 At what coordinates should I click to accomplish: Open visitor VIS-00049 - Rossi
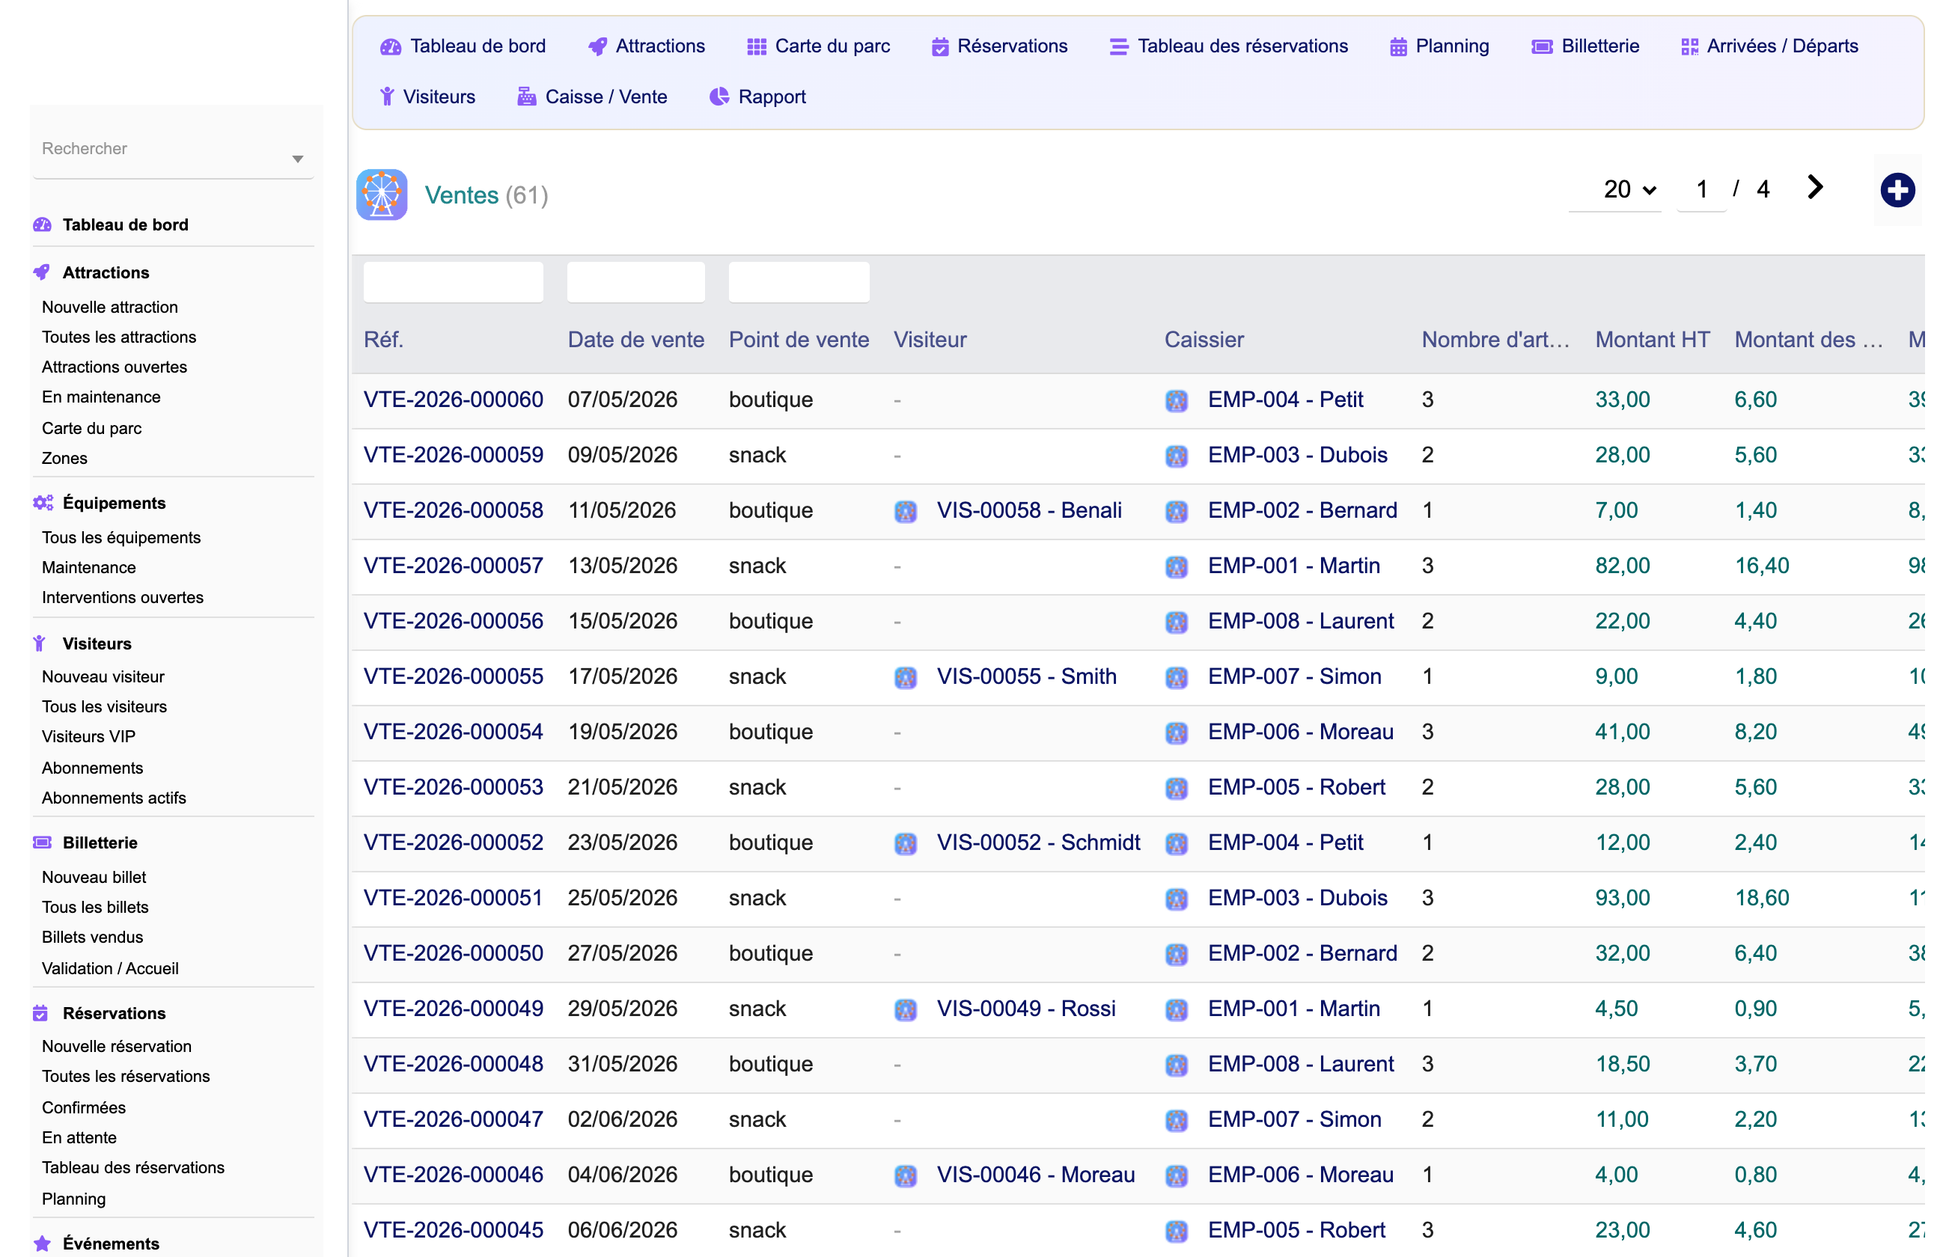[1026, 1009]
